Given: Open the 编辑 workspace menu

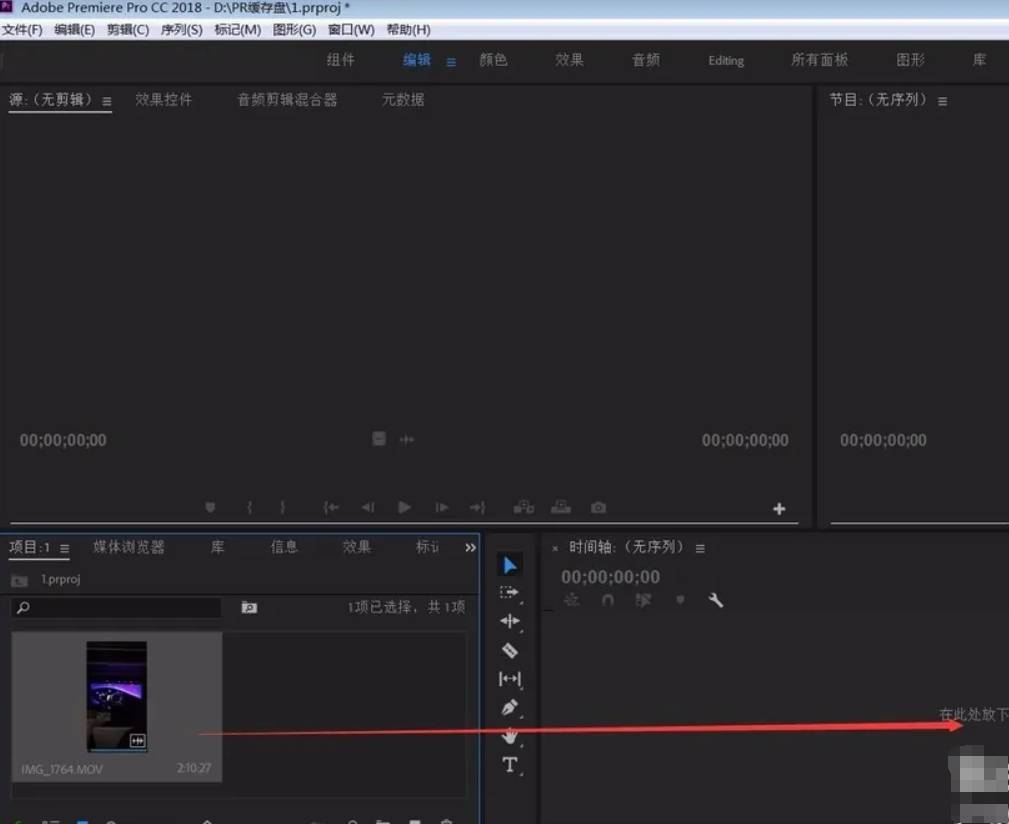Looking at the screenshot, I should point(451,62).
